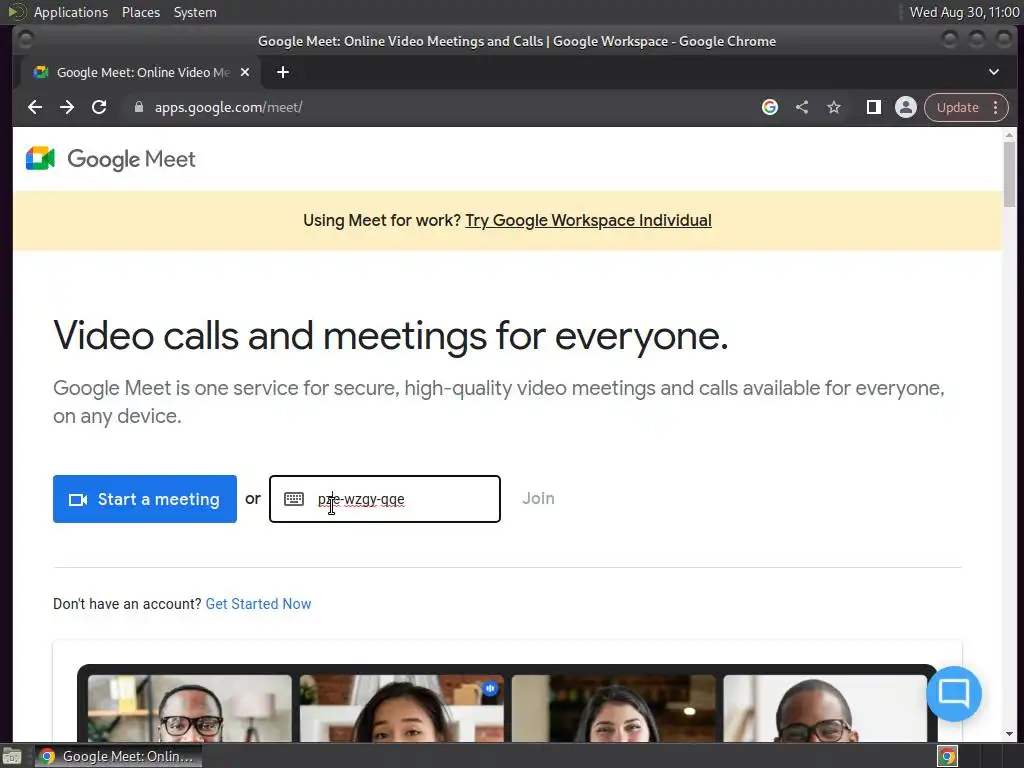The image size is (1024, 768).
Task: Open the blue chat support bubble
Action: (x=953, y=693)
